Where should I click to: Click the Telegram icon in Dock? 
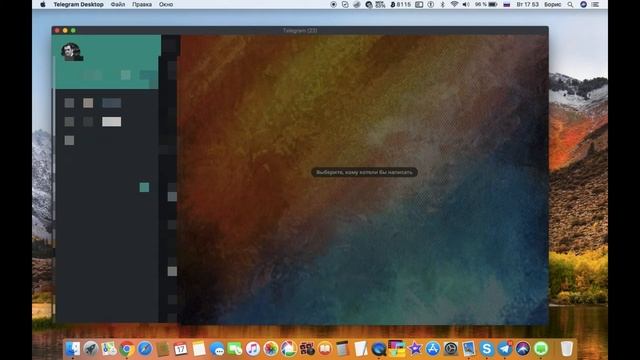click(x=505, y=349)
